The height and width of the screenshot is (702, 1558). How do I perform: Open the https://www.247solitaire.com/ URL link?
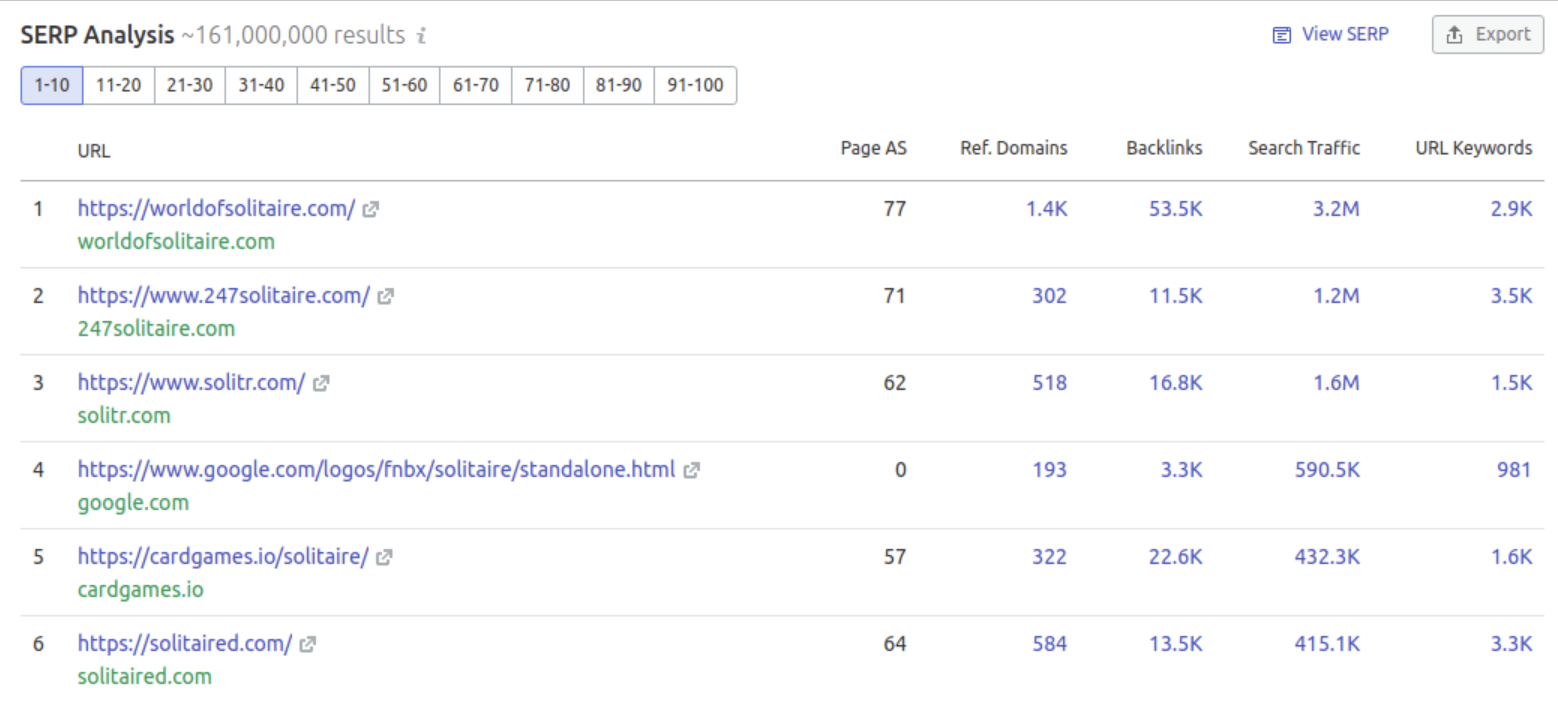[224, 296]
